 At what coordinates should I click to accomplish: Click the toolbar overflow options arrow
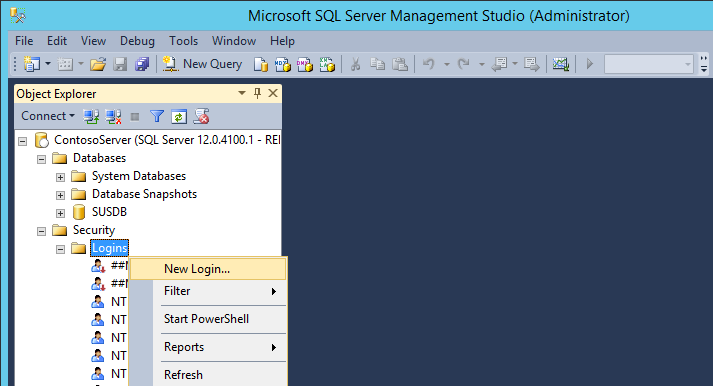[704, 65]
